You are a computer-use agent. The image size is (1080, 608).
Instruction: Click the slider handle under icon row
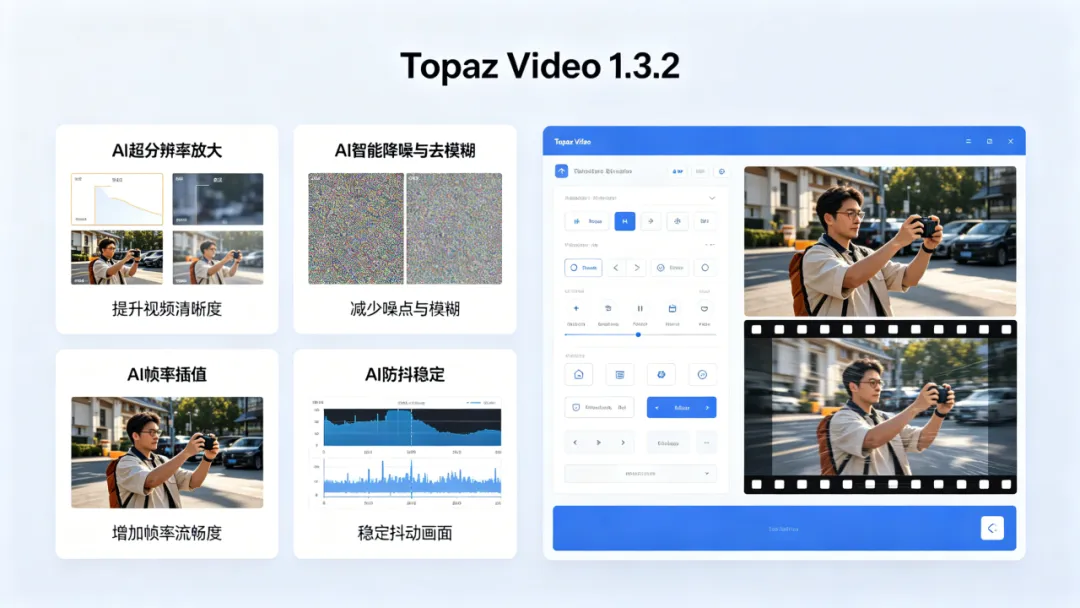coord(638,335)
